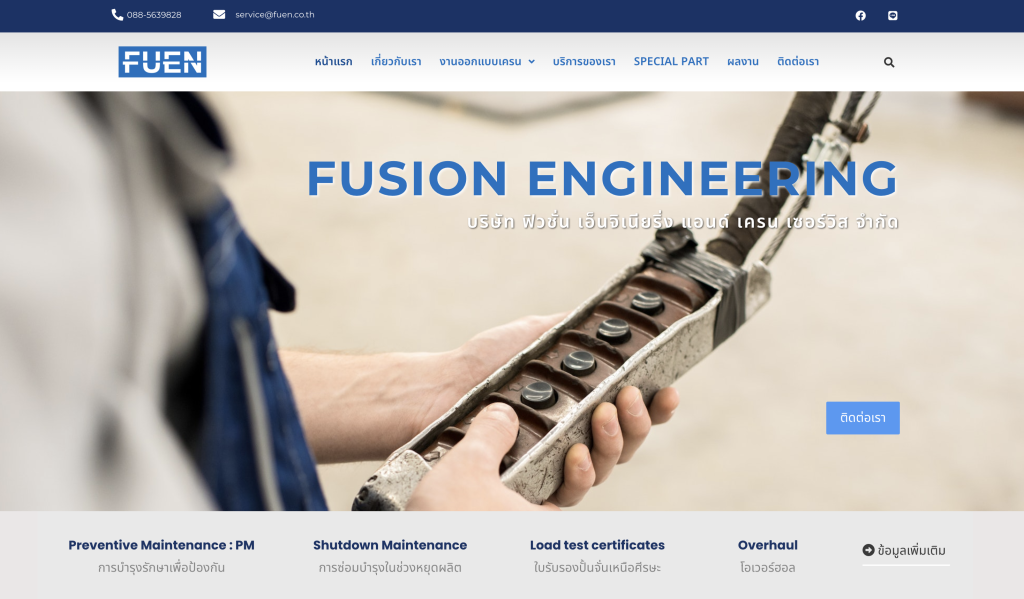Screen dimensions: 1024x599
Task: Open the LINE social icon
Action: pos(893,15)
